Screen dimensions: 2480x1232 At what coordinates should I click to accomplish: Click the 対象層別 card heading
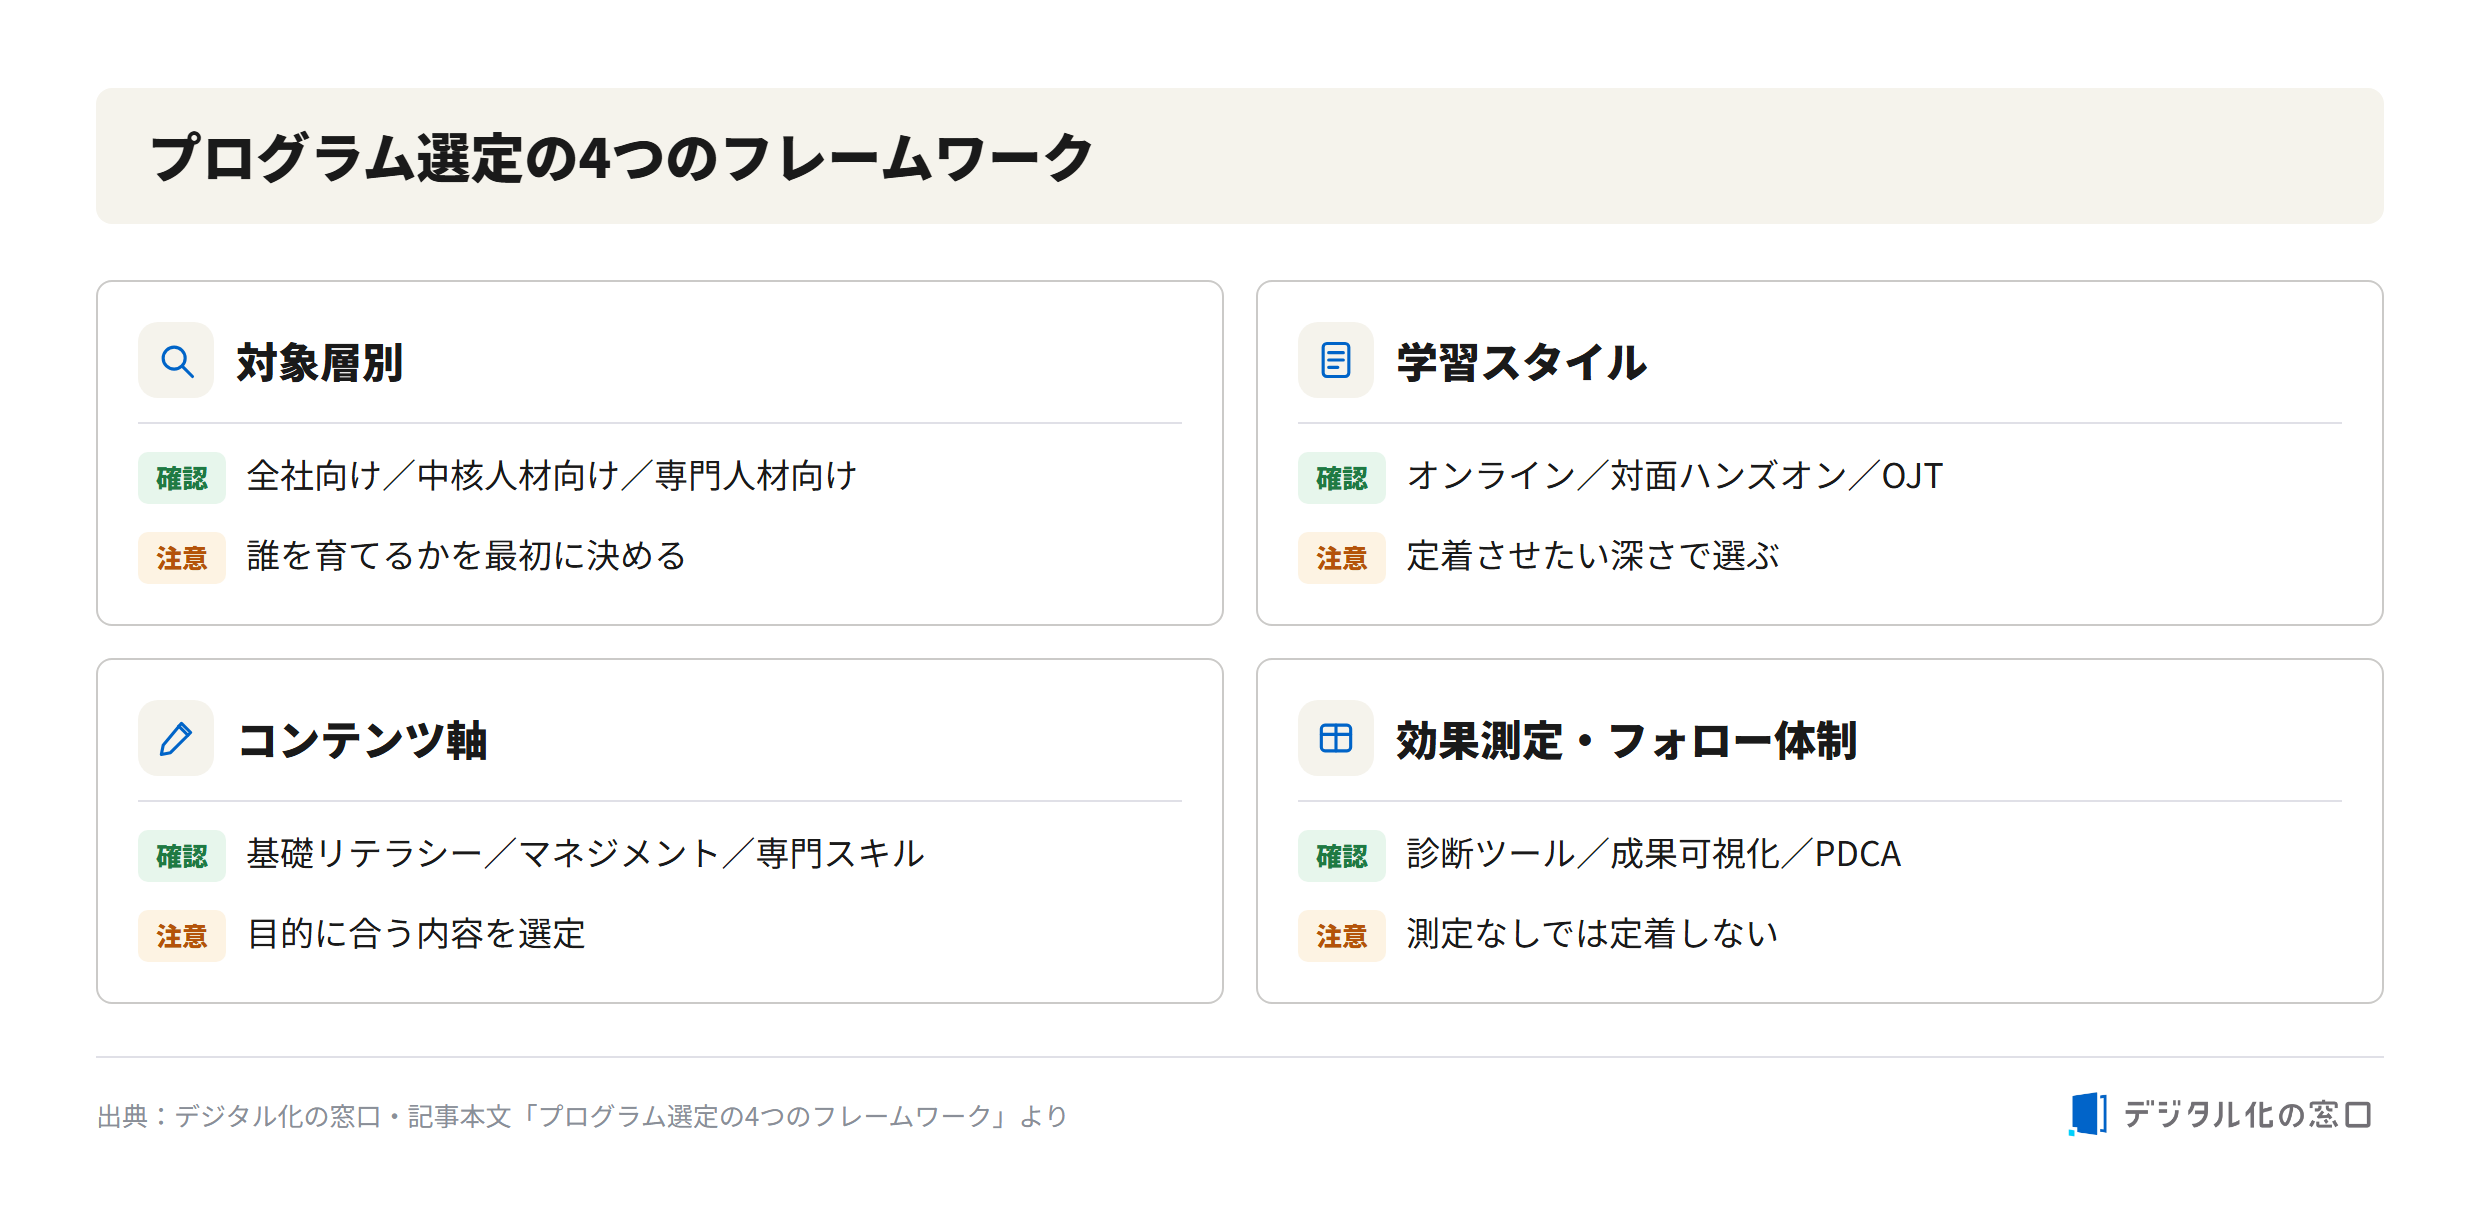(320, 362)
